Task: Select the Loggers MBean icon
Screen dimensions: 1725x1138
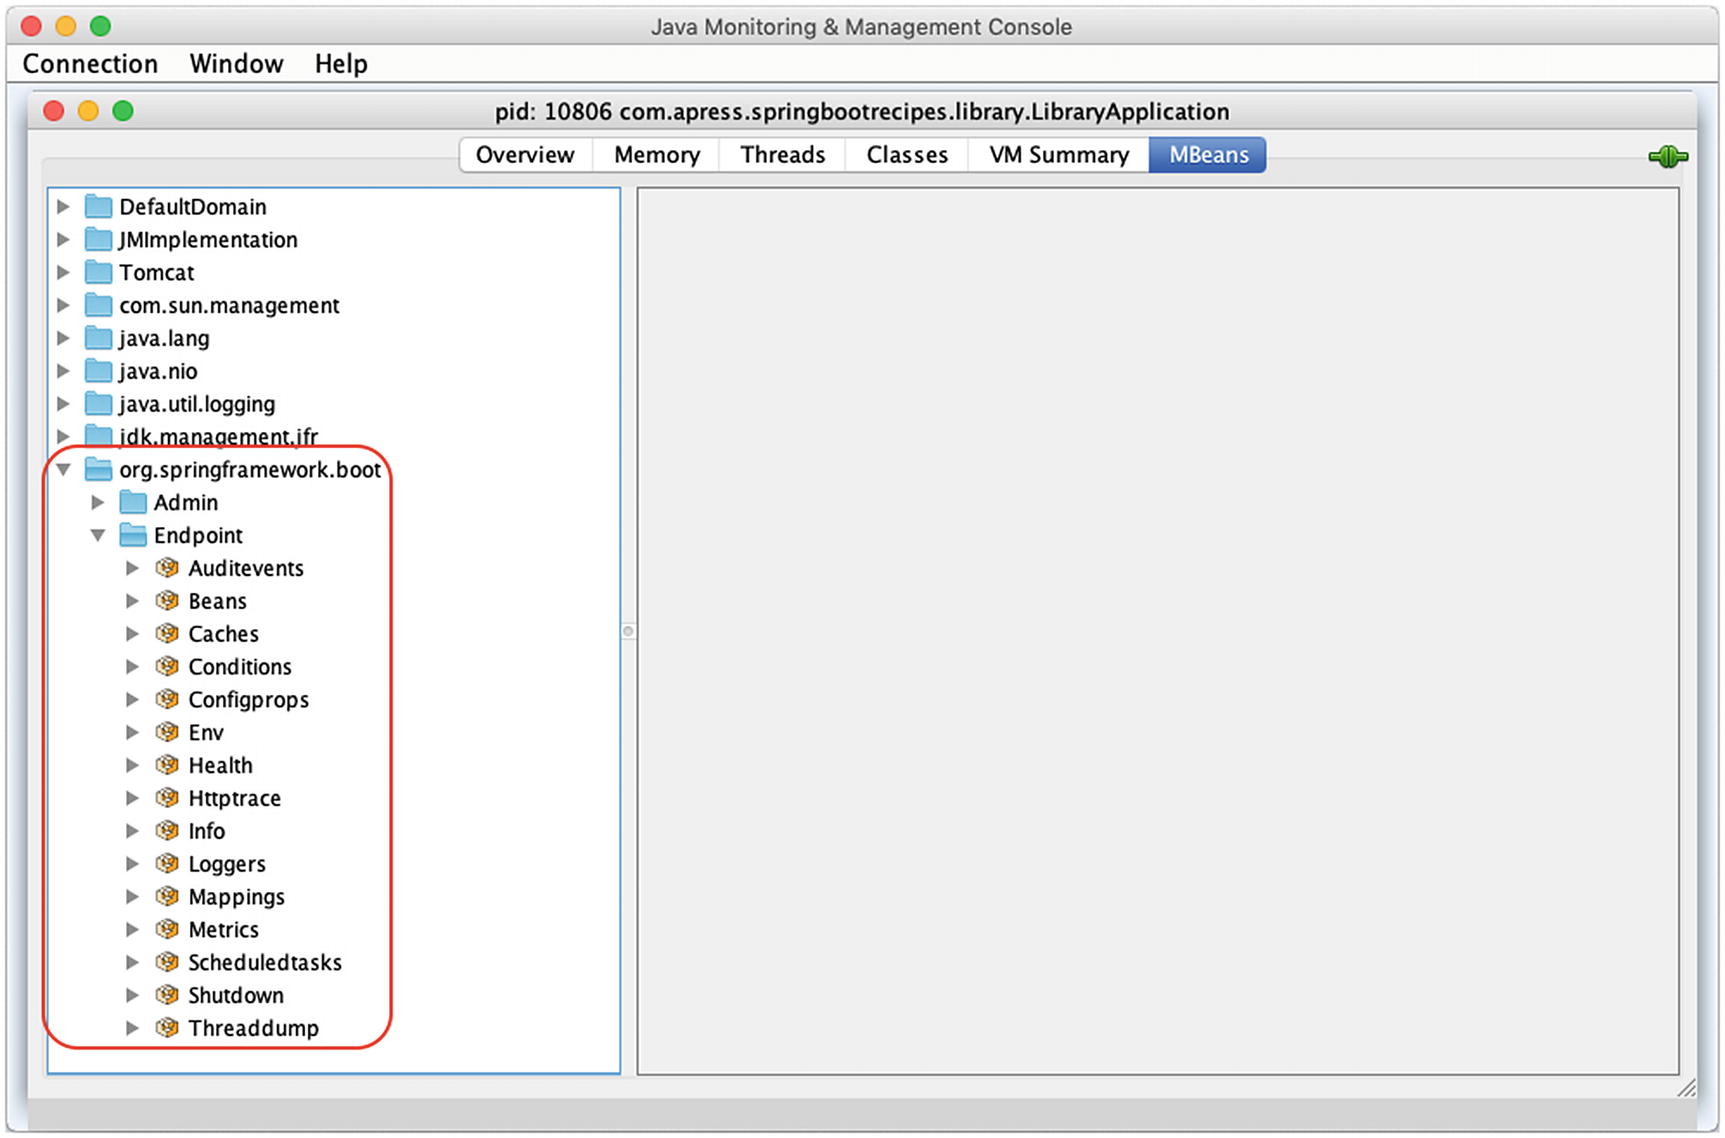Action: (167, 864)
